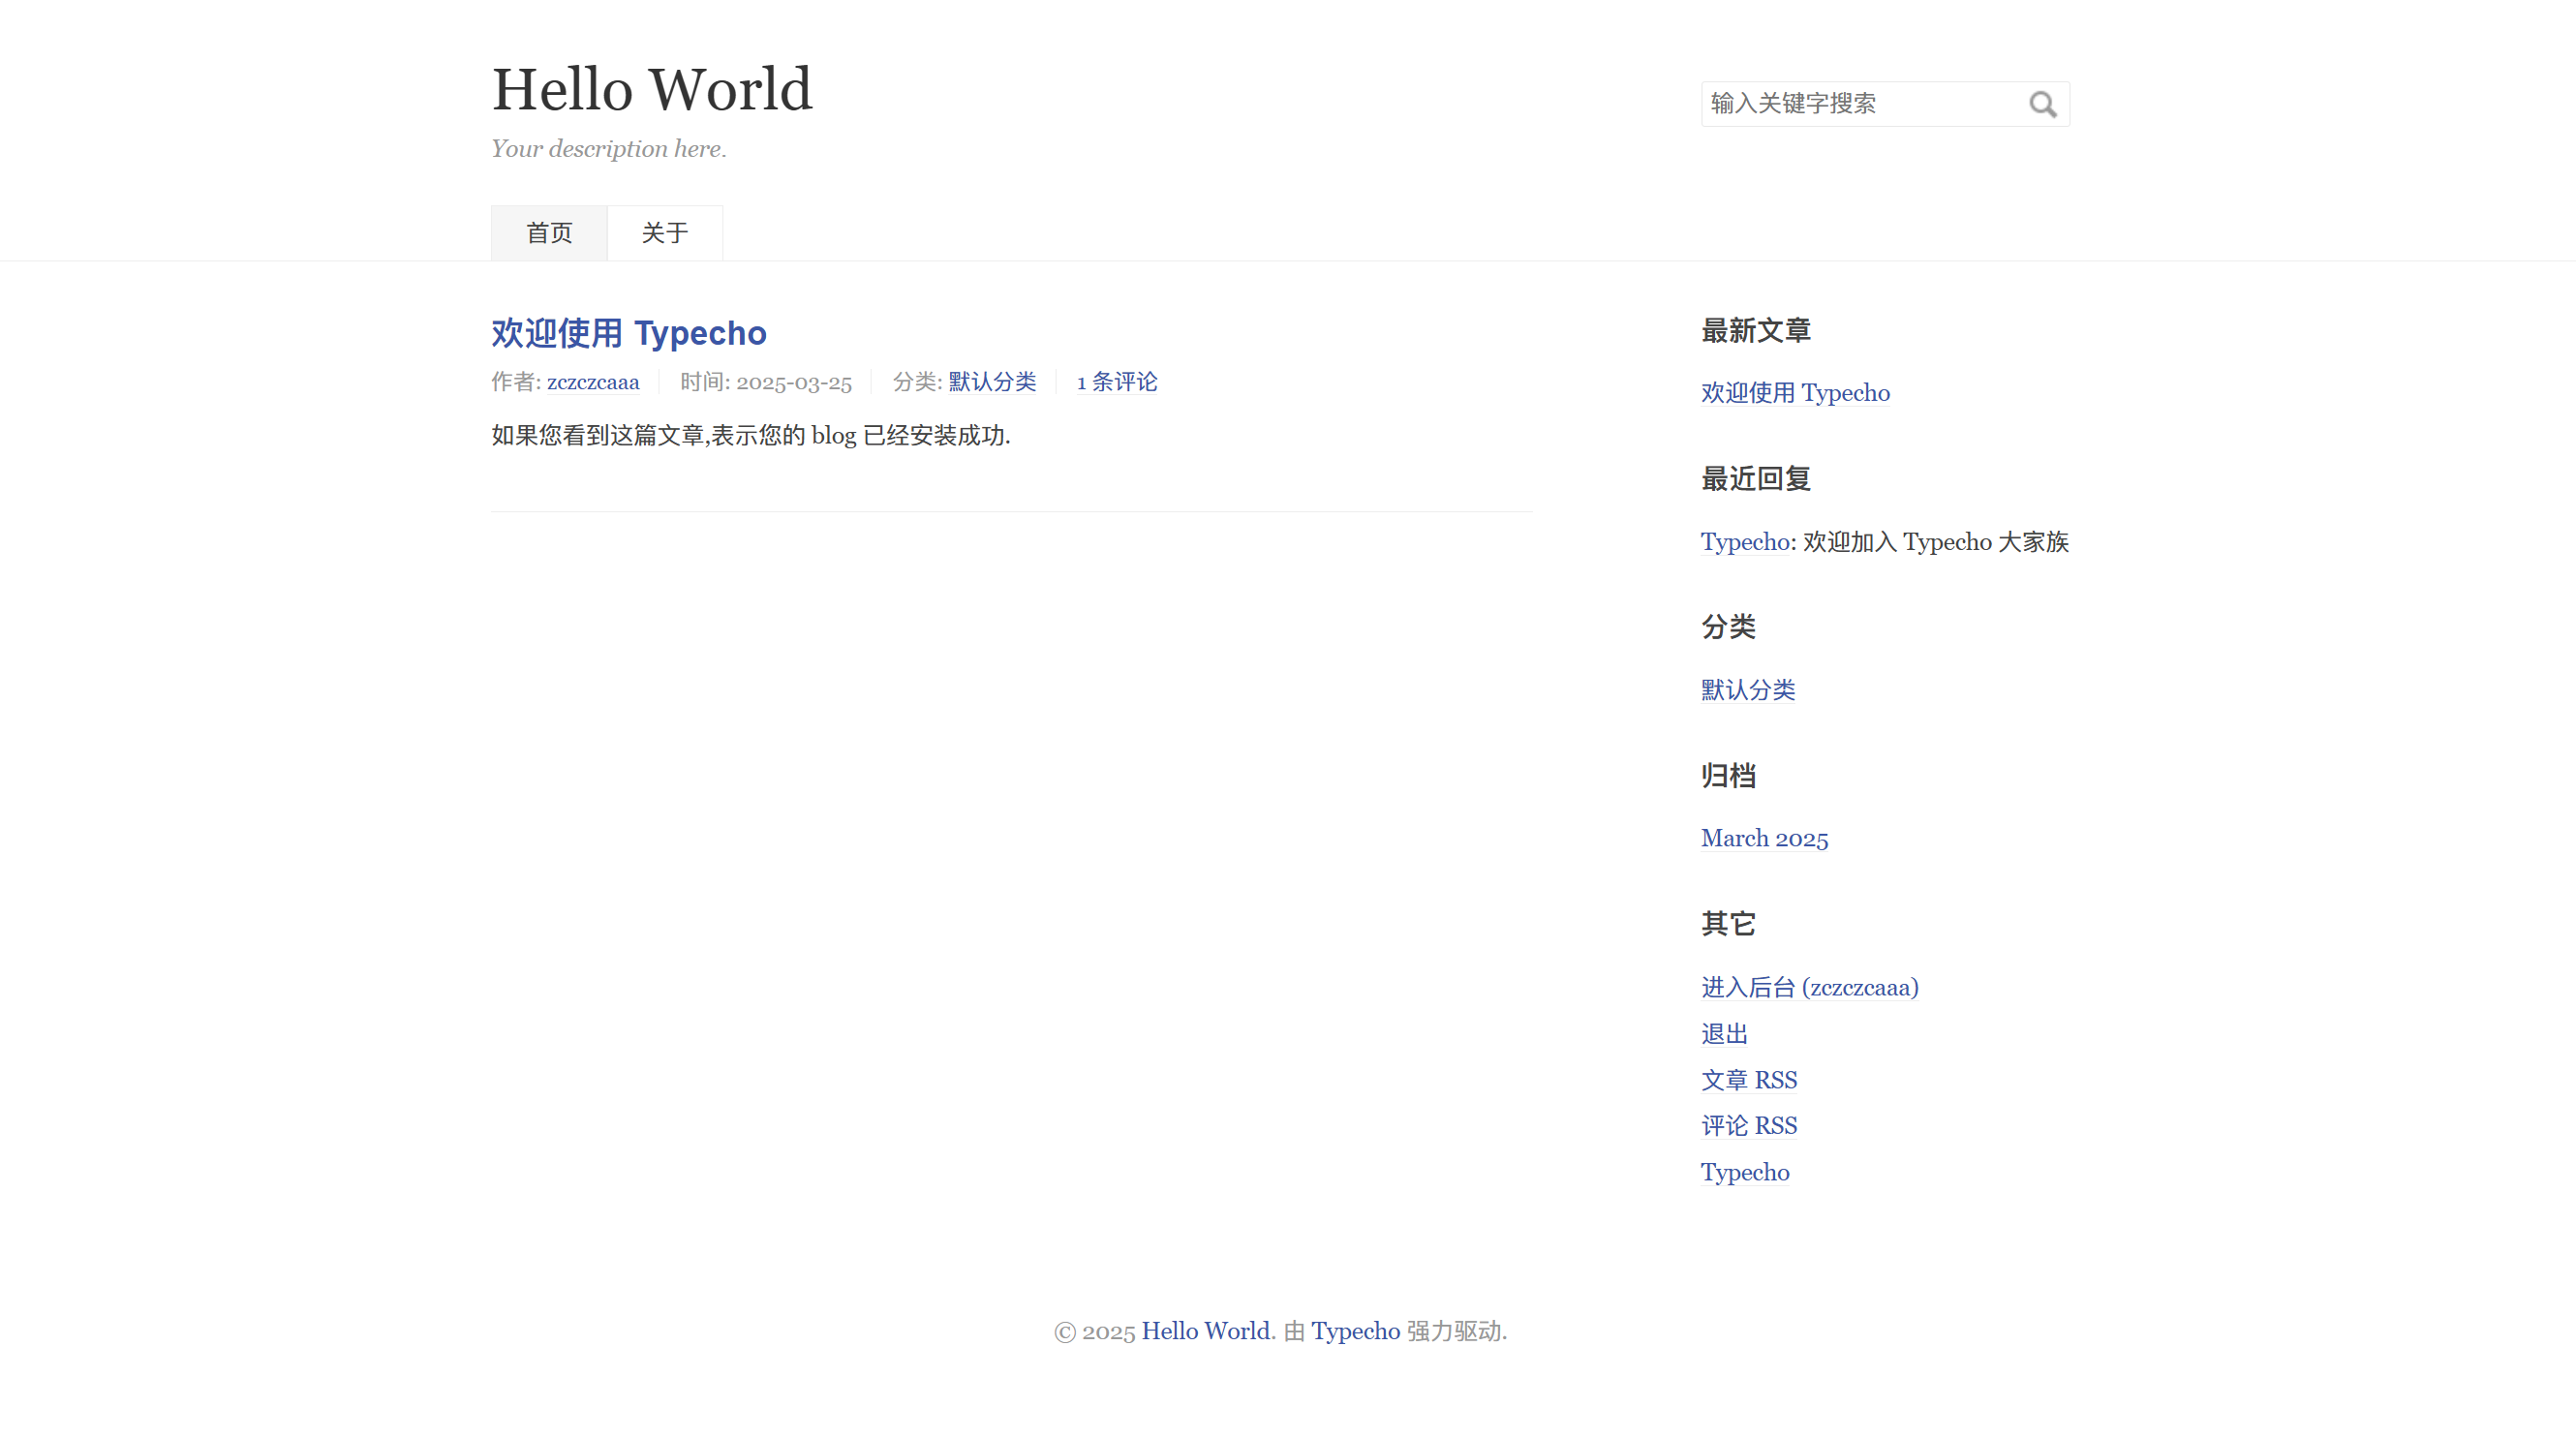Image resolution: width=2576 pixels, height=1438 pixels.
Task: Open 欢迎使用 Typecho under 最新文章
Action: 1795,393
